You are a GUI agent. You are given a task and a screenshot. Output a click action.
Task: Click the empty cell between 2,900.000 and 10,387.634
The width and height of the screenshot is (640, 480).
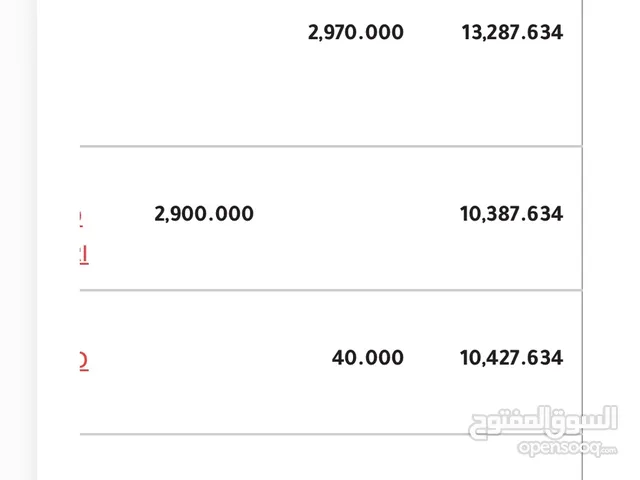(355, 214)
